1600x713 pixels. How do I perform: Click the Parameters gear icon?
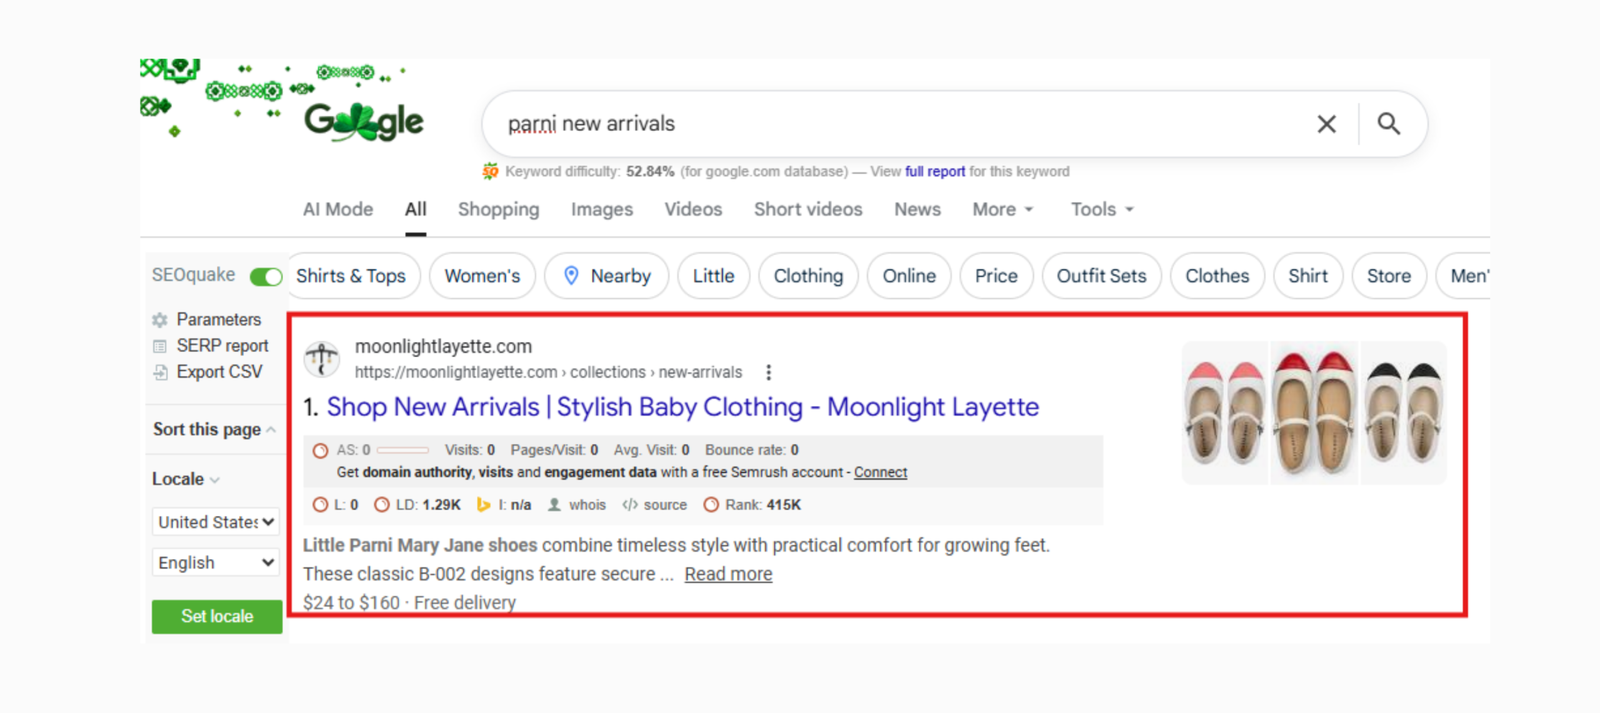[x=160, y=320]
